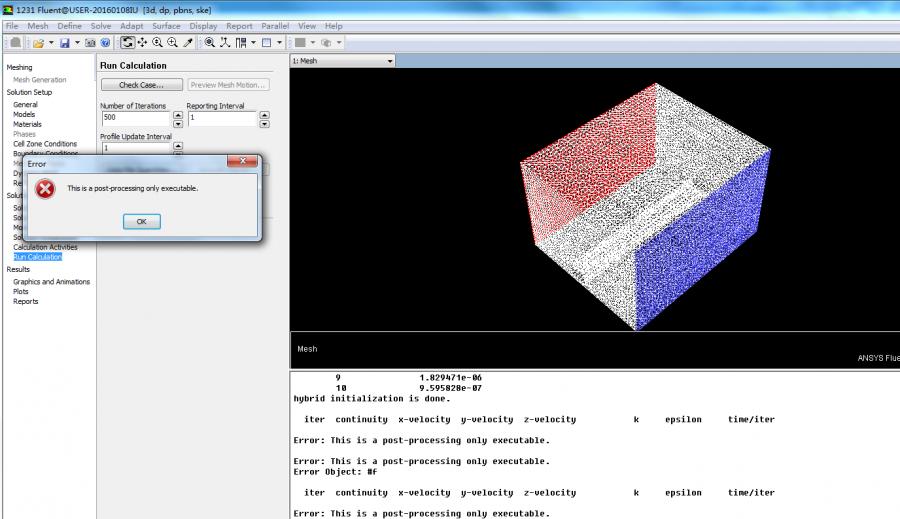Click OK in the Error dialog

(x=142, y=222)
